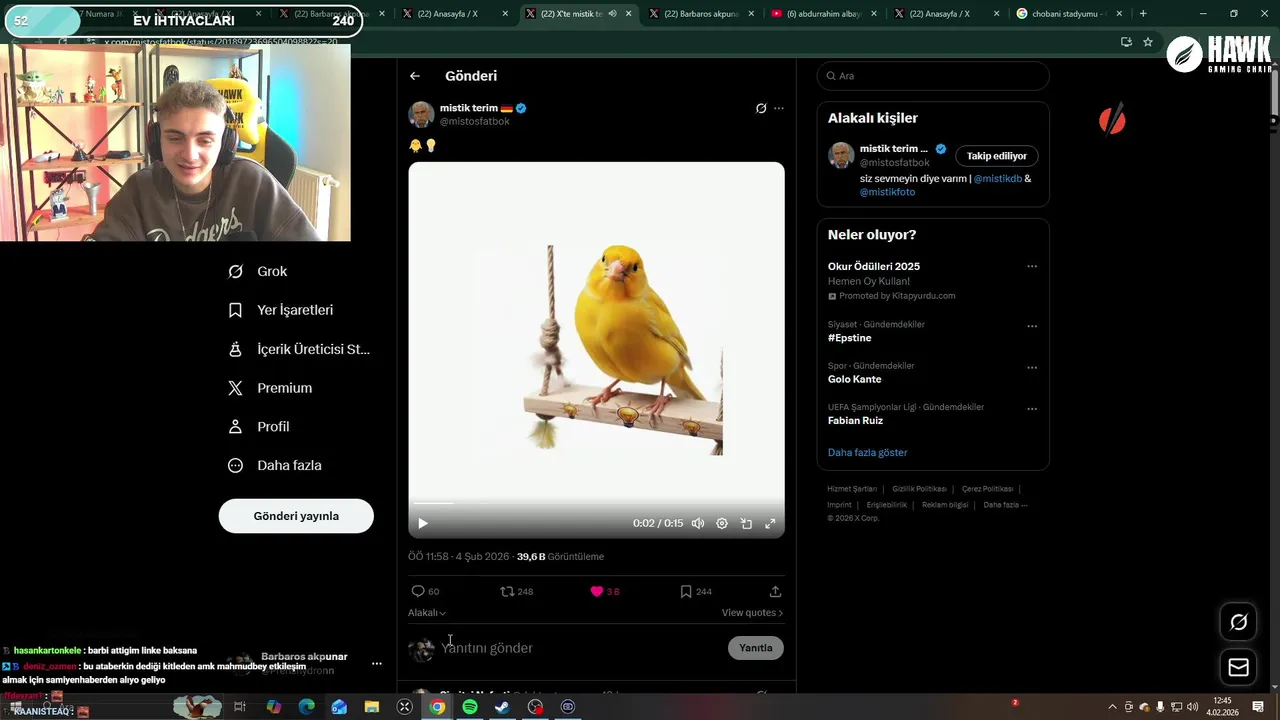Screen dimensions: 1280x720
Task: Open Google Chrome in the taskbar
Action: tap(437, 707)
